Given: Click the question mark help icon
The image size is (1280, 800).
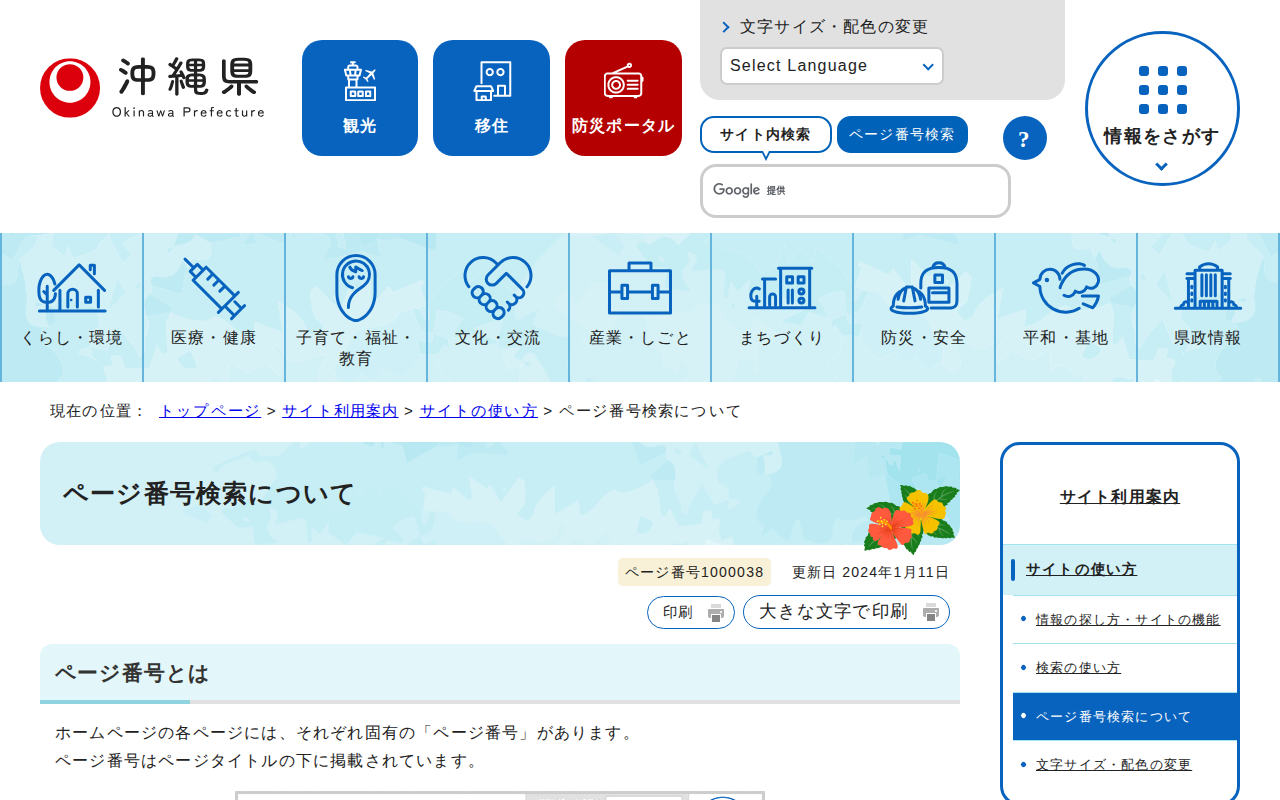Looking at the screenshot, I should (1024, 138).
